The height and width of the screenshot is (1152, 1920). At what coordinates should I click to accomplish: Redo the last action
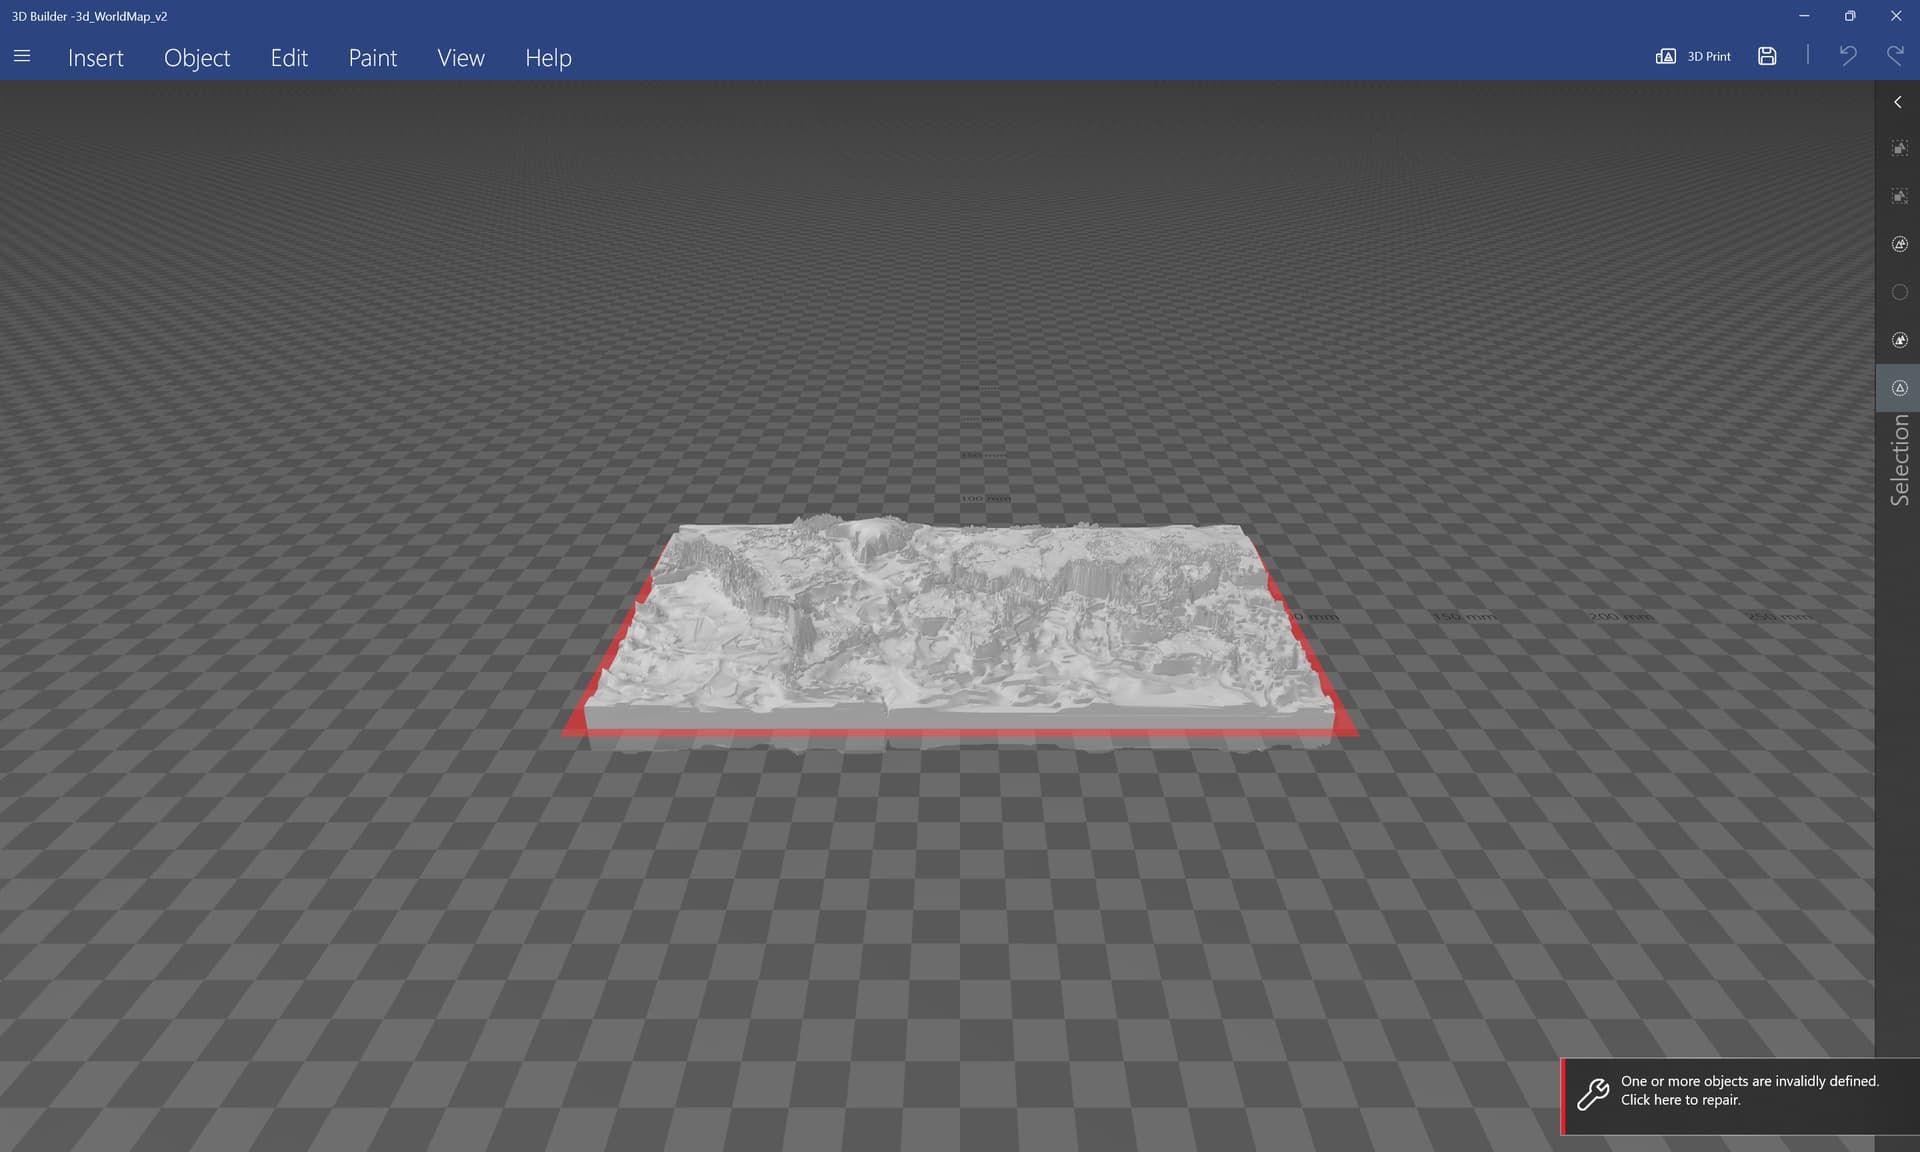click(x=1895, y=56)
